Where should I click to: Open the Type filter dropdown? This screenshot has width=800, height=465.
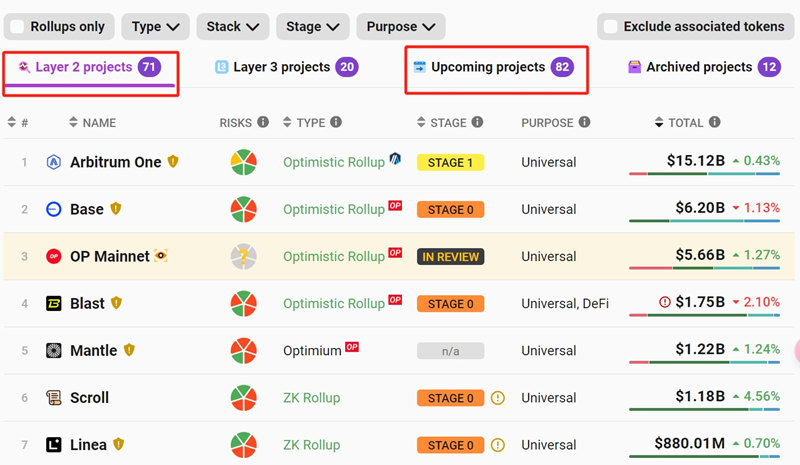click(154, 27)
